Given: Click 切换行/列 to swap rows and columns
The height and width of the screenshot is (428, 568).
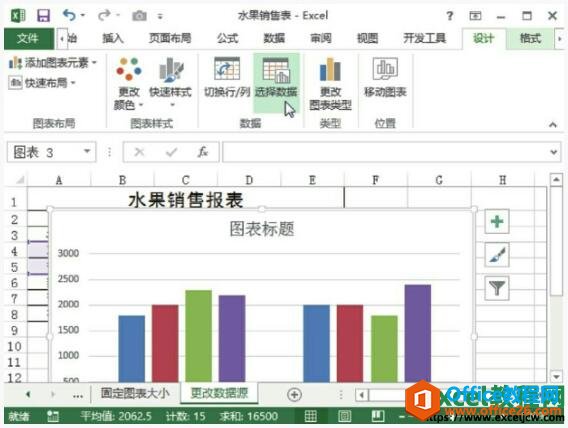Looking at the screenshot, I should click(227, 77).
